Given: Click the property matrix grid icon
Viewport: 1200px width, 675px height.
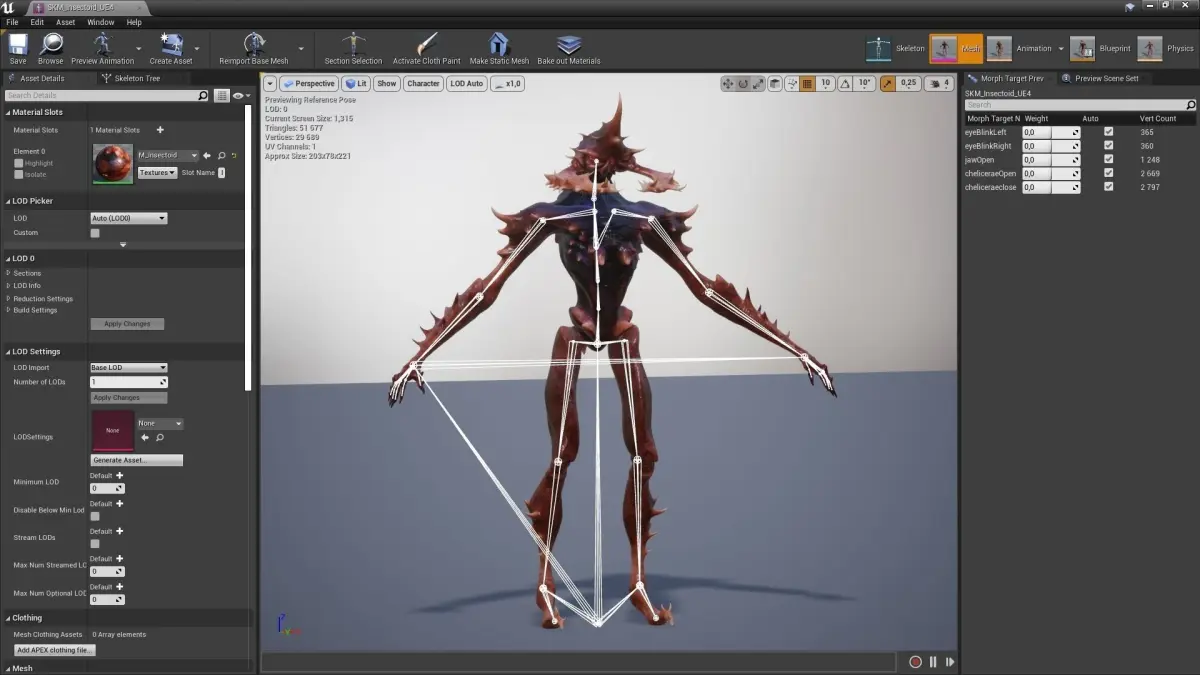Looking at the screenshot, I should (x=222, y=96).
